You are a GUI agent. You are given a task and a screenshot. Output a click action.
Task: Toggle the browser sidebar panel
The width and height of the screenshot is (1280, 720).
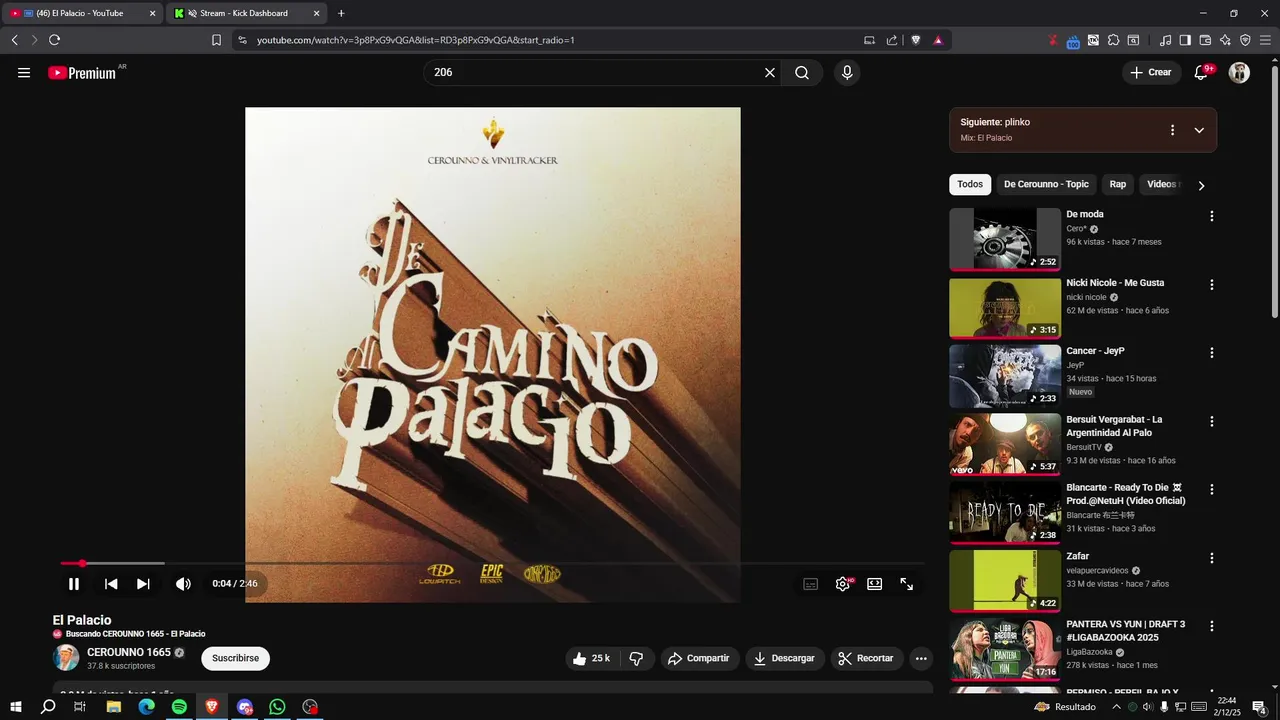click(x=1185, y=40)
